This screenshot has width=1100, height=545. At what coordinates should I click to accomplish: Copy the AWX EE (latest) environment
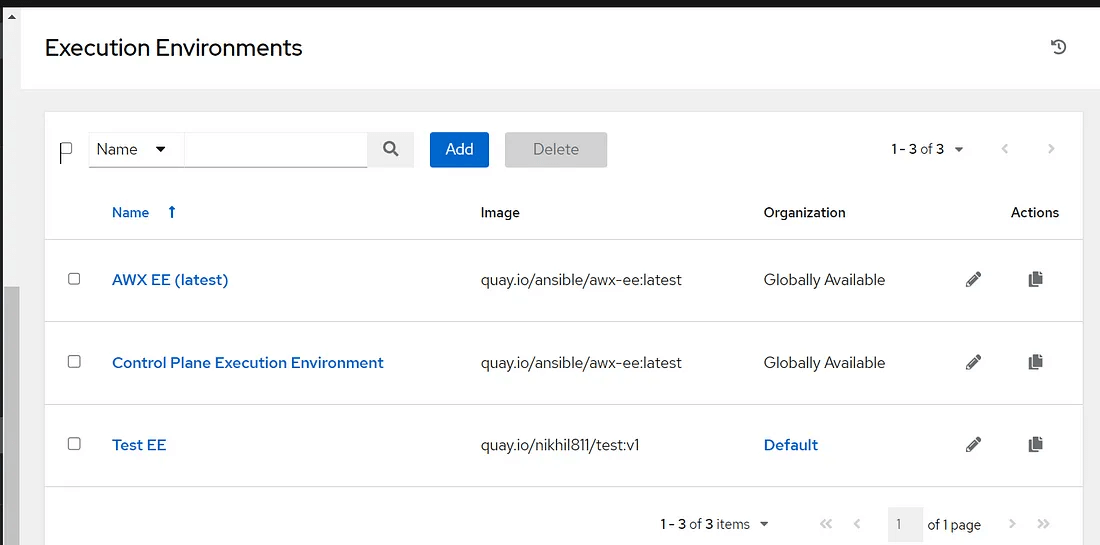[1035, 280]
